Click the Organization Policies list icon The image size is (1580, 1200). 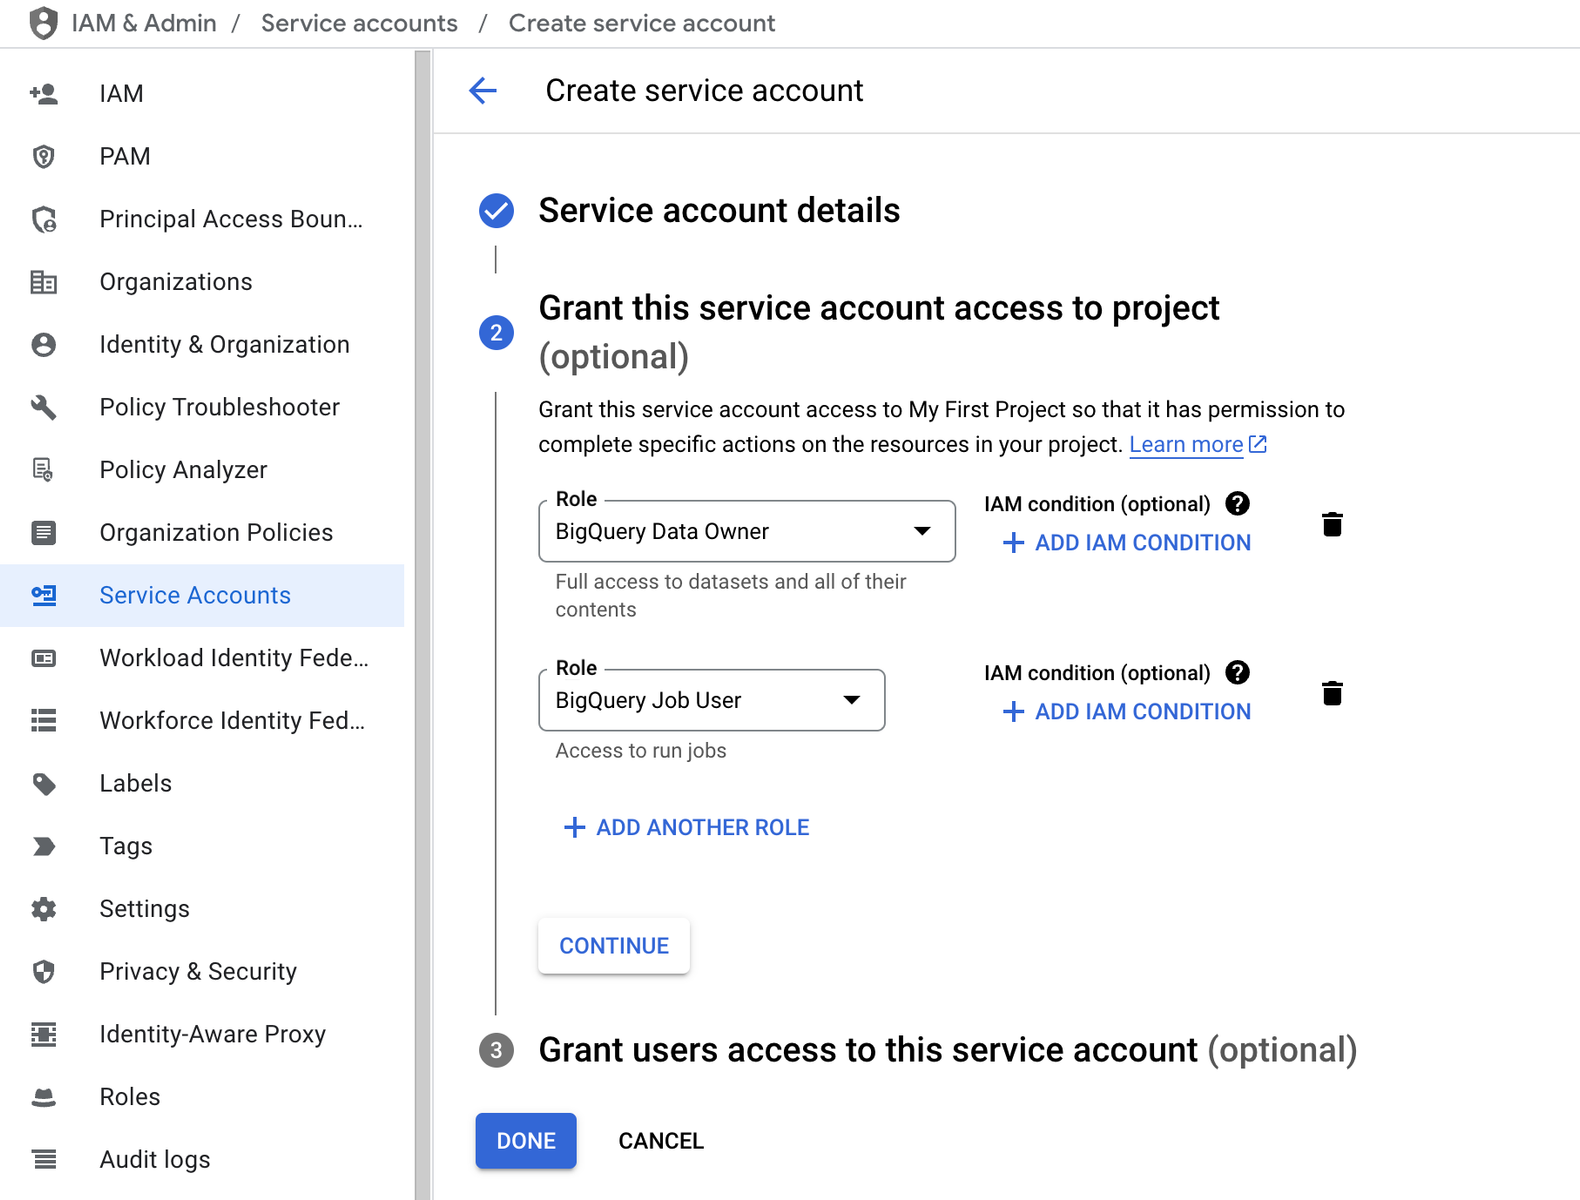click(43, 533)
